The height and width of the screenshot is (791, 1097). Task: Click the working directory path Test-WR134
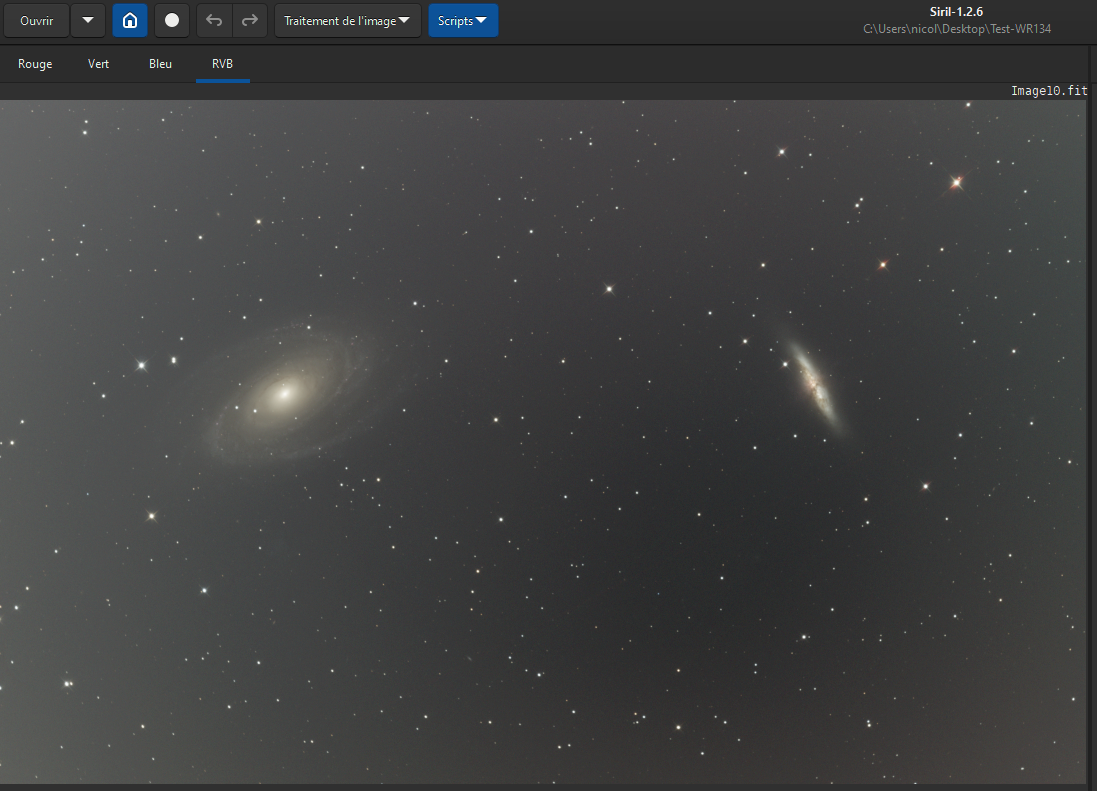click(x=957, y=29)
